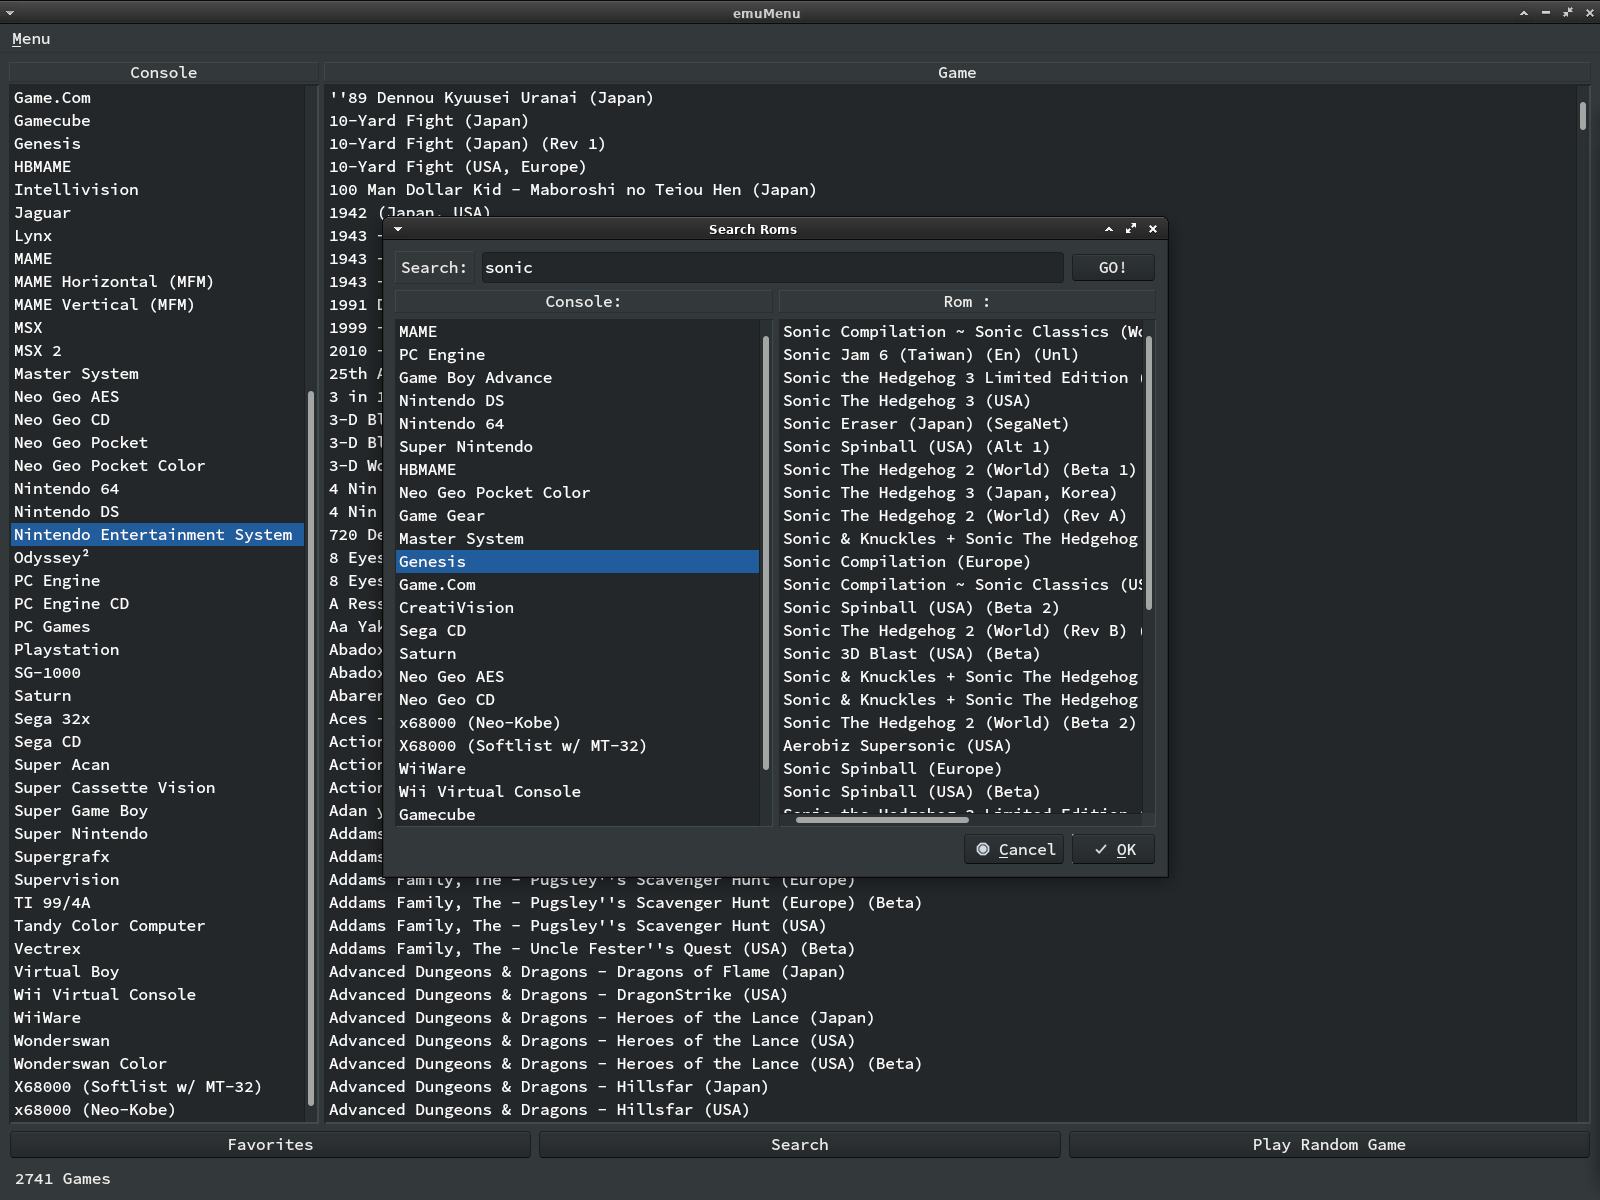Select Neo Geo Pocket Color in the dialog

coord(577,493)
